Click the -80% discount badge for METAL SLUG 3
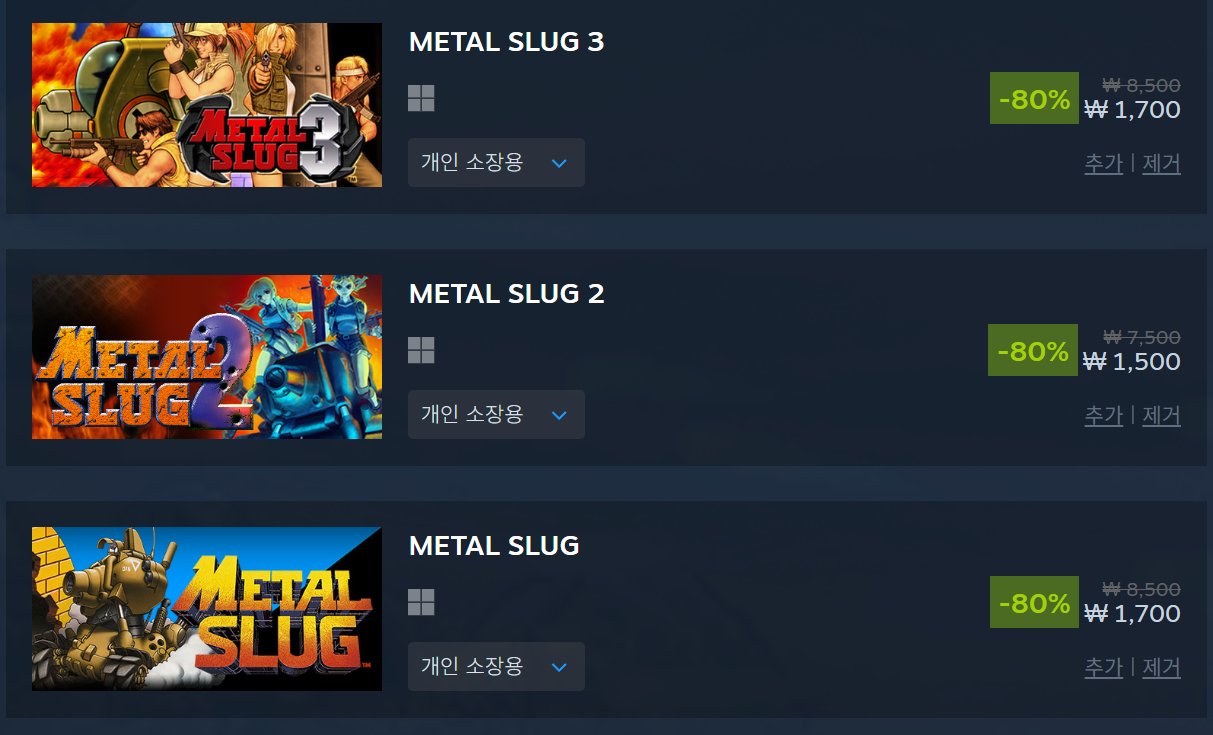Viewport: 1213px width, 735px height. tap(1034, 98)
